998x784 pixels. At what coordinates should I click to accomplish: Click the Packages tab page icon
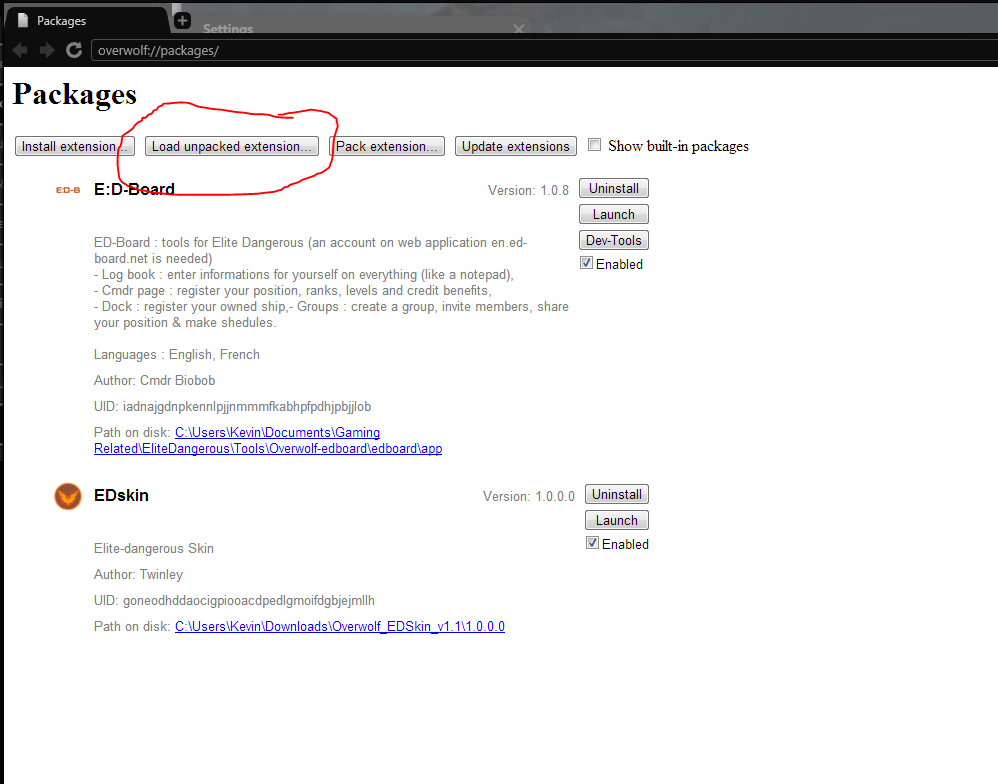coord(23,20)
